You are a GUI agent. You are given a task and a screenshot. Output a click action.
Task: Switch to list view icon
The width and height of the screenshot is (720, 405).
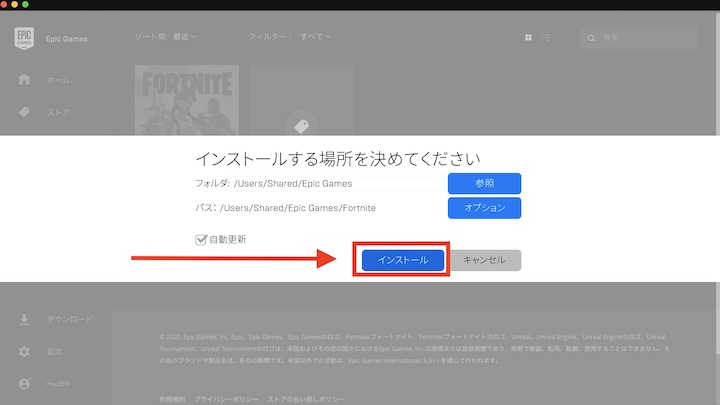click(x=546, y=38)
